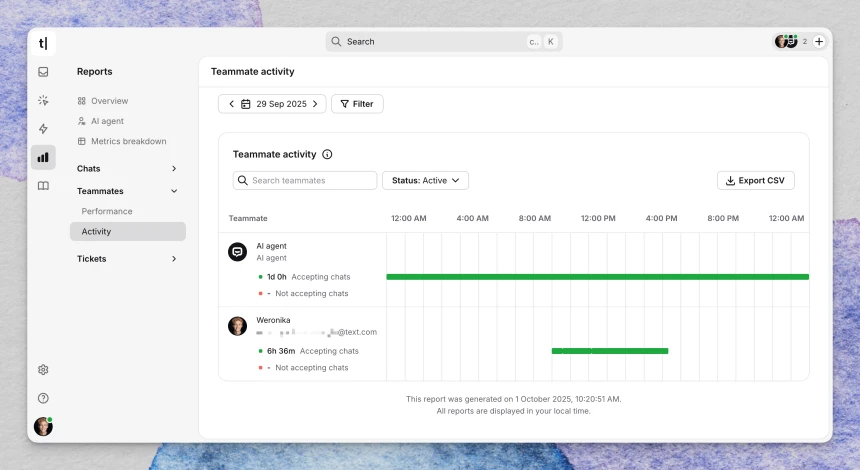
Task: Click the '1d 0h' accepting chats value
Action: [x=276, y=277]
